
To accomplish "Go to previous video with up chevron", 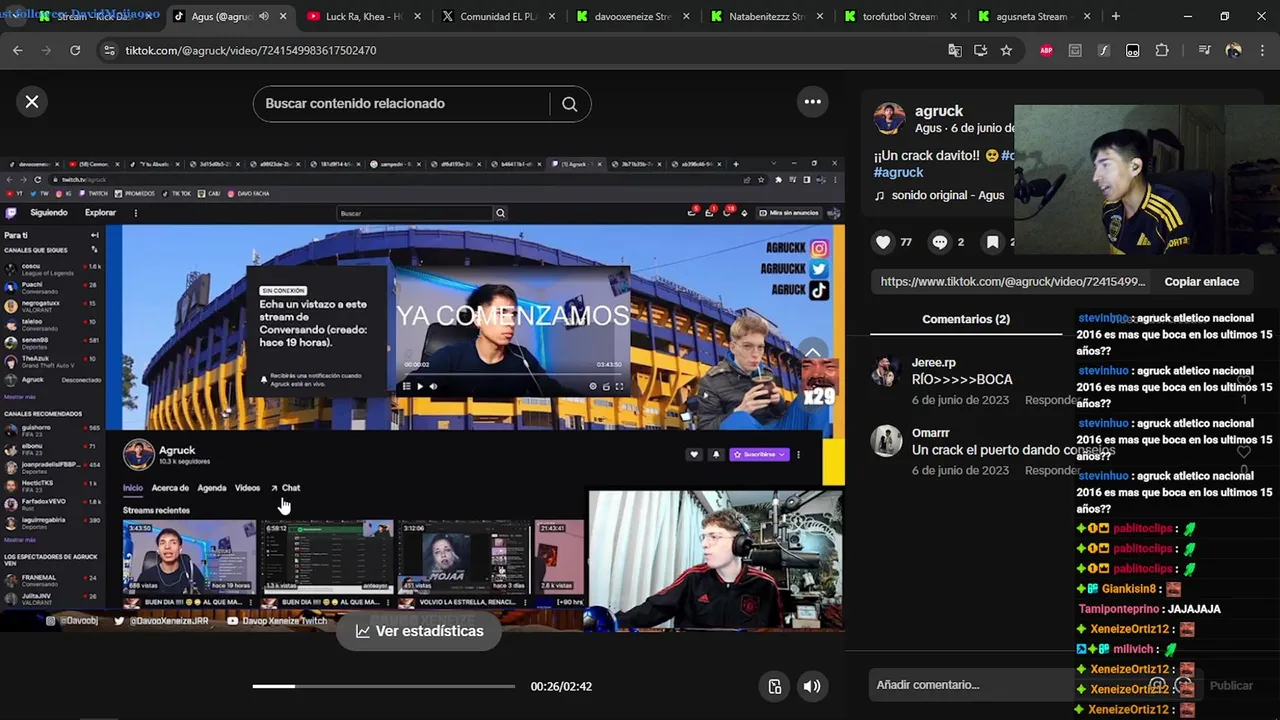I will 812,352.
